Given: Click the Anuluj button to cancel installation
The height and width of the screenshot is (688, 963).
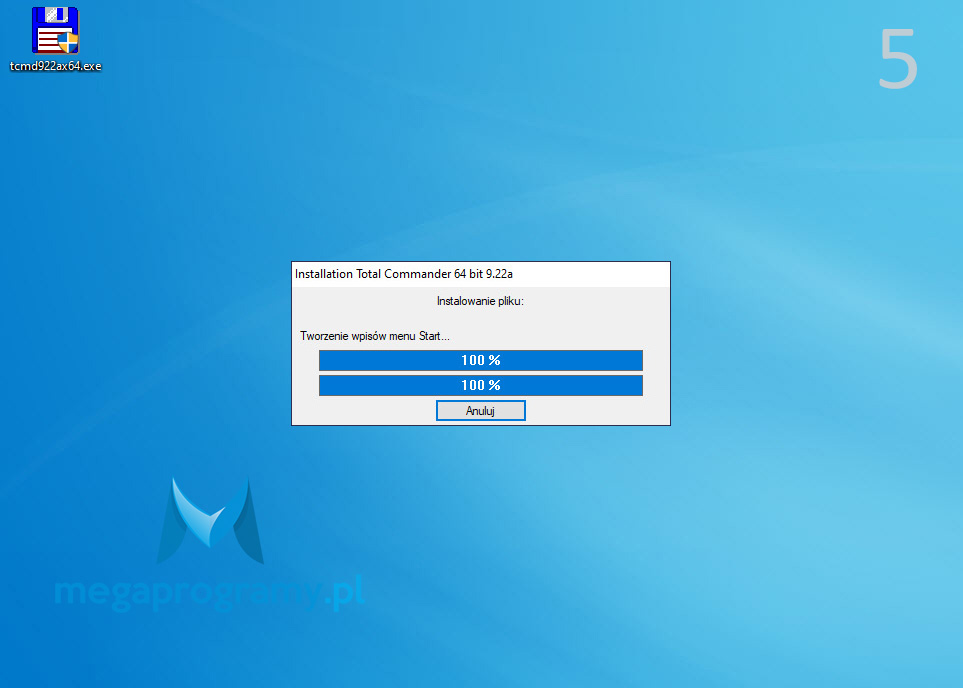Looking at the screenshot, I should (x=480, y=410).
